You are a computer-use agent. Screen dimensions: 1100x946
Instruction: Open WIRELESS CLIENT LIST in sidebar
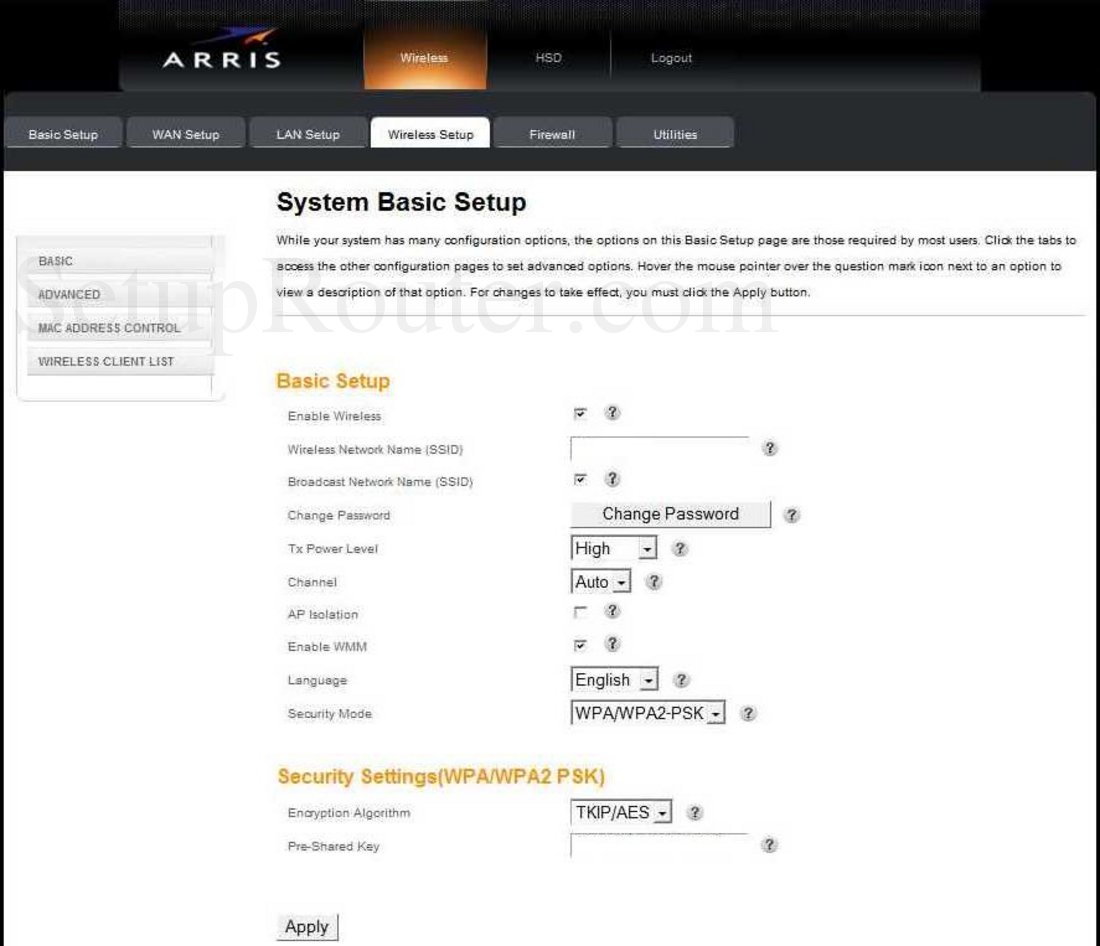[119, 361]
